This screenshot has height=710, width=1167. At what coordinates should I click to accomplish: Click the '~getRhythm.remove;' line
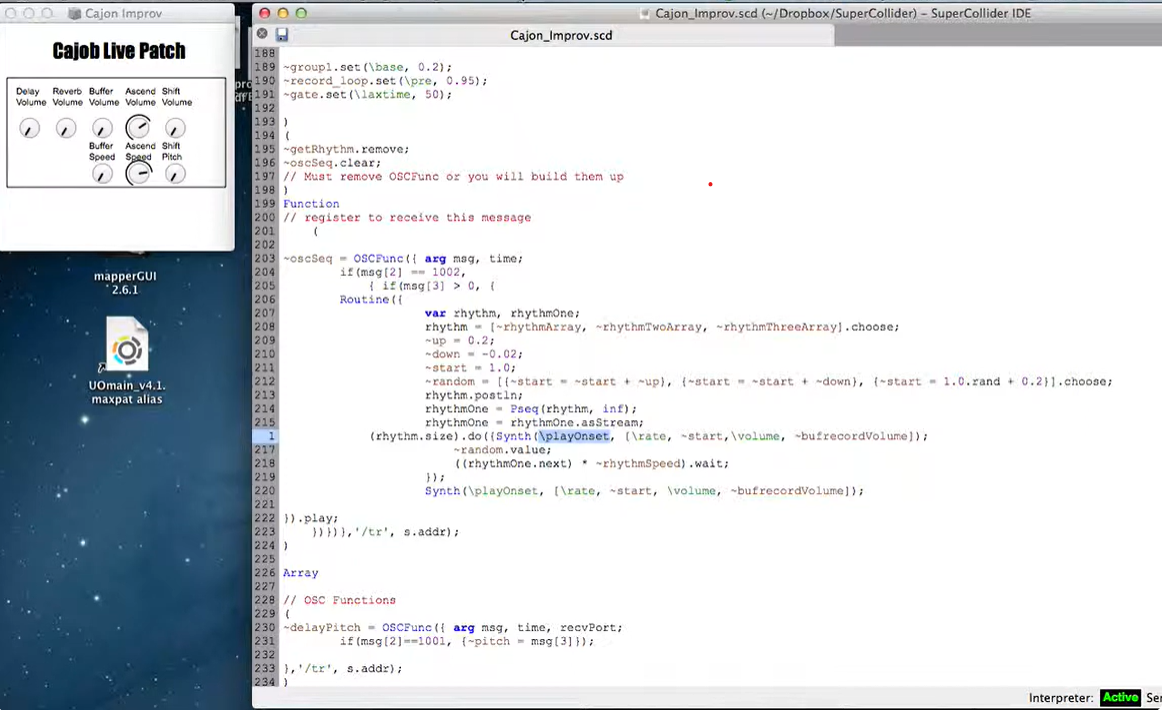click(346, 149)
